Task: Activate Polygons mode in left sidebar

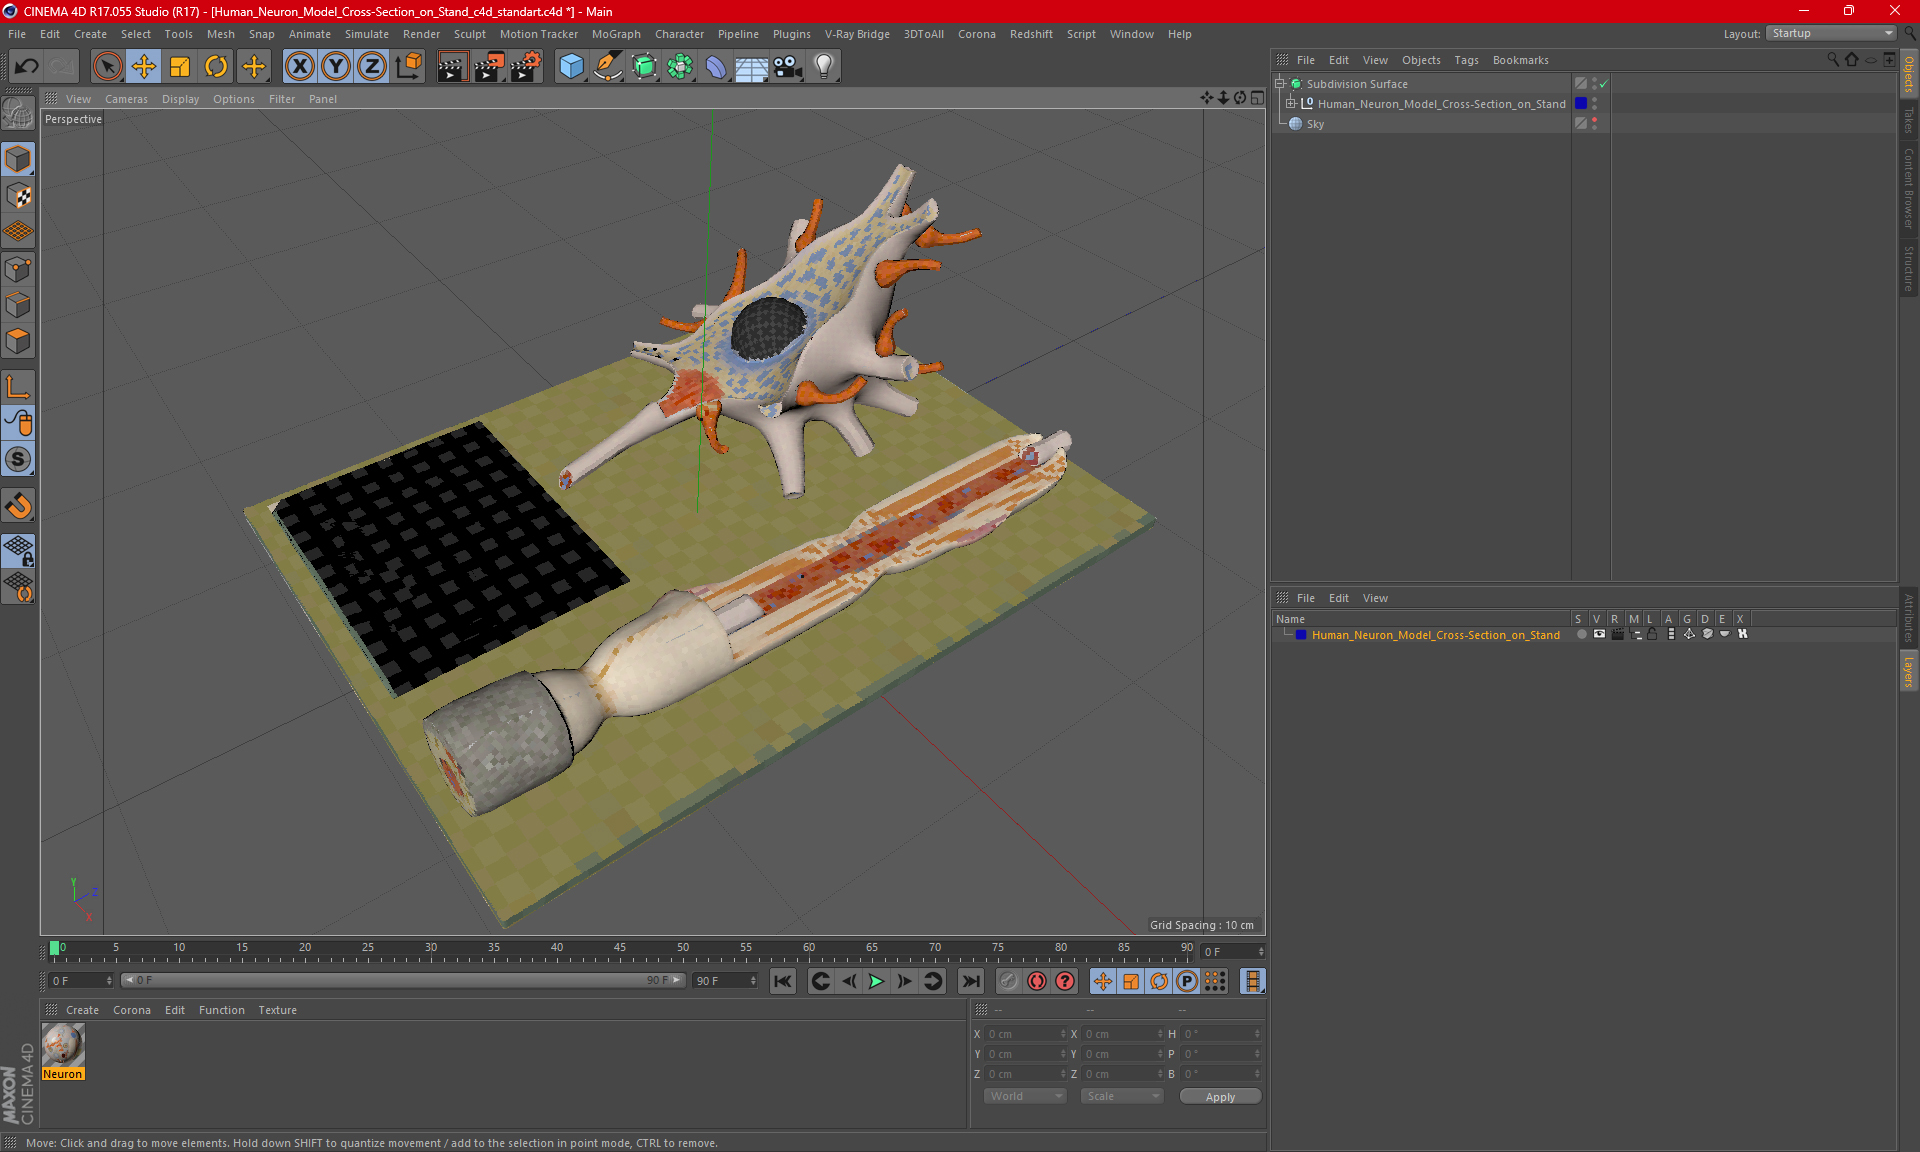Action: point(18,341)
